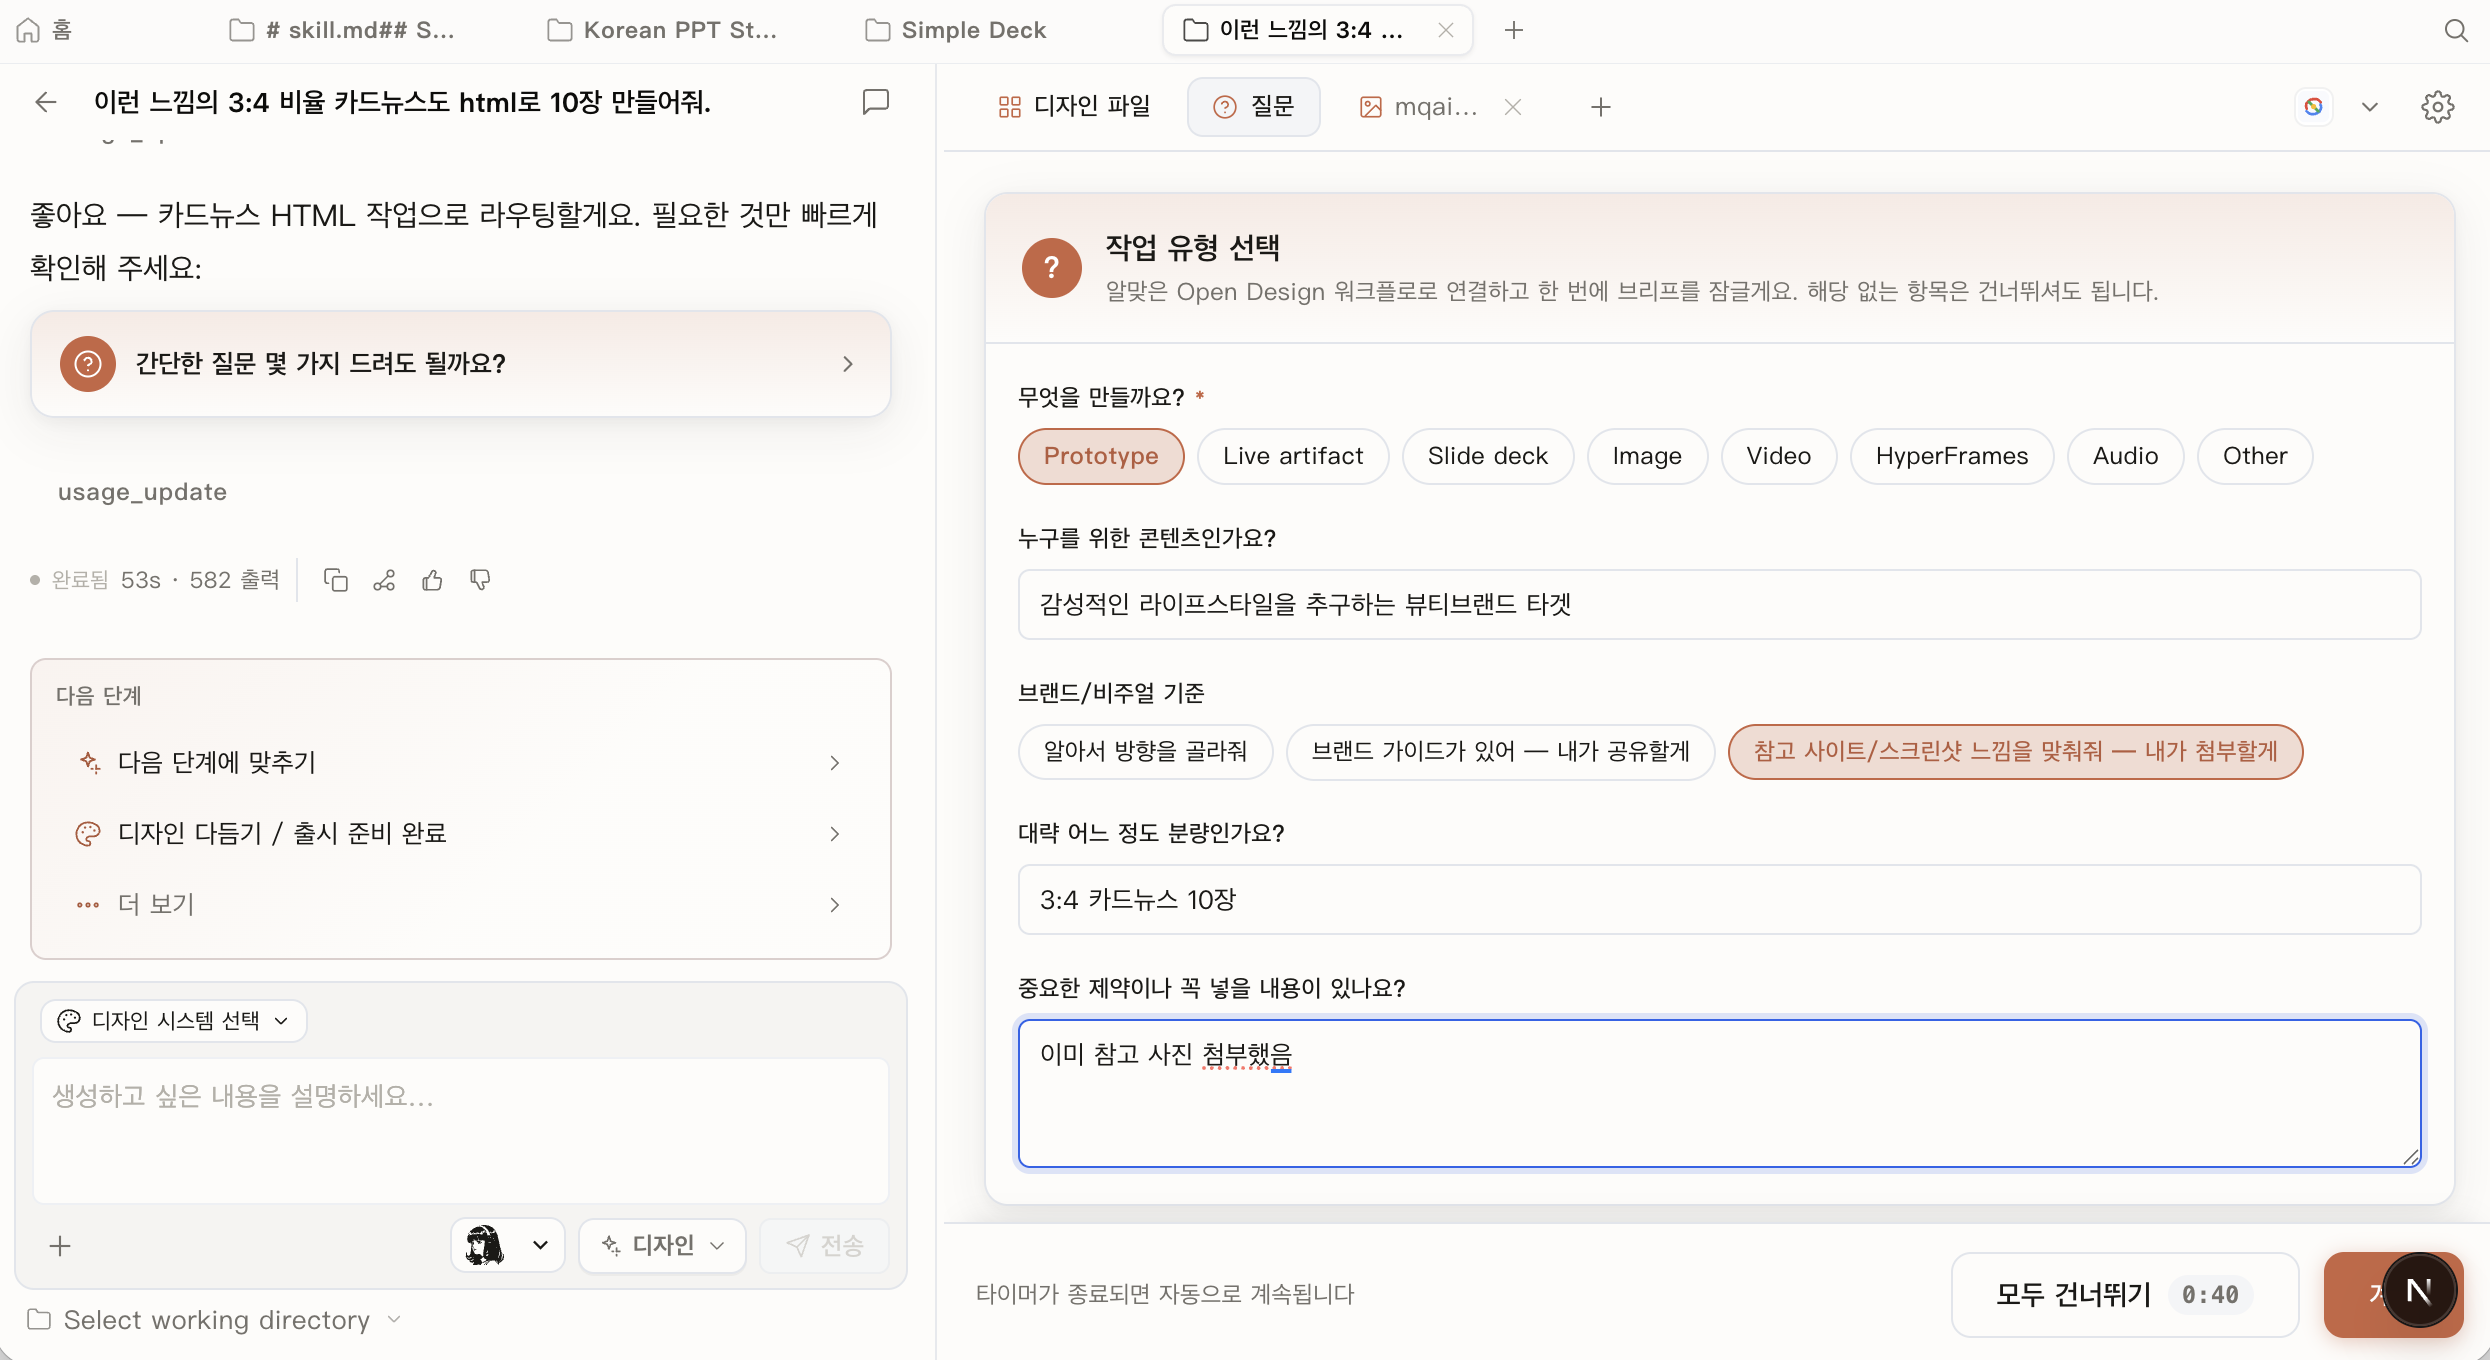
Task: Open the Simple Deck tab
Action: tap(955, 30)
